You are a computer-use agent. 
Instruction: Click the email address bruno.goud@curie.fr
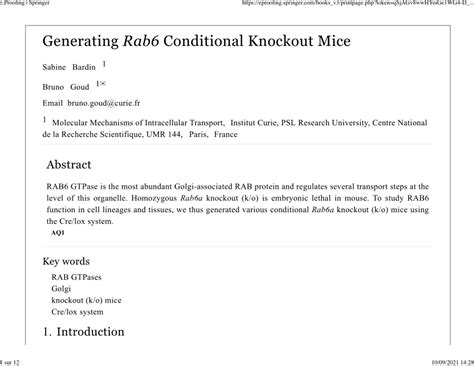(104, 103)
